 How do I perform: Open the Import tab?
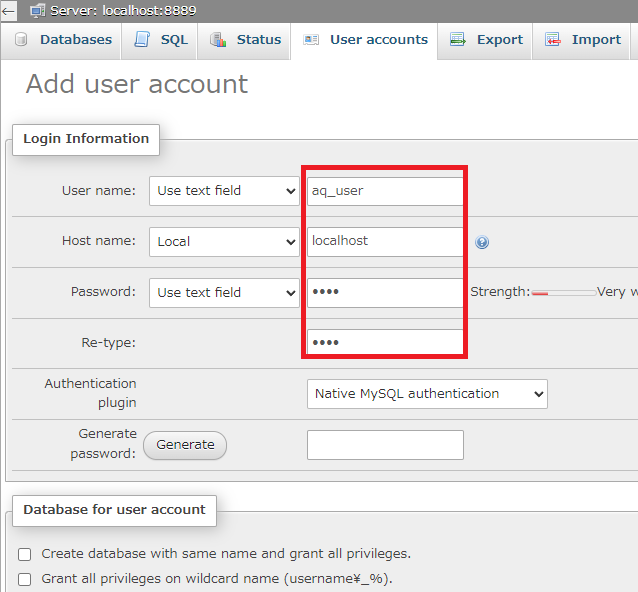pyautogui.click(x=581, y=41)
